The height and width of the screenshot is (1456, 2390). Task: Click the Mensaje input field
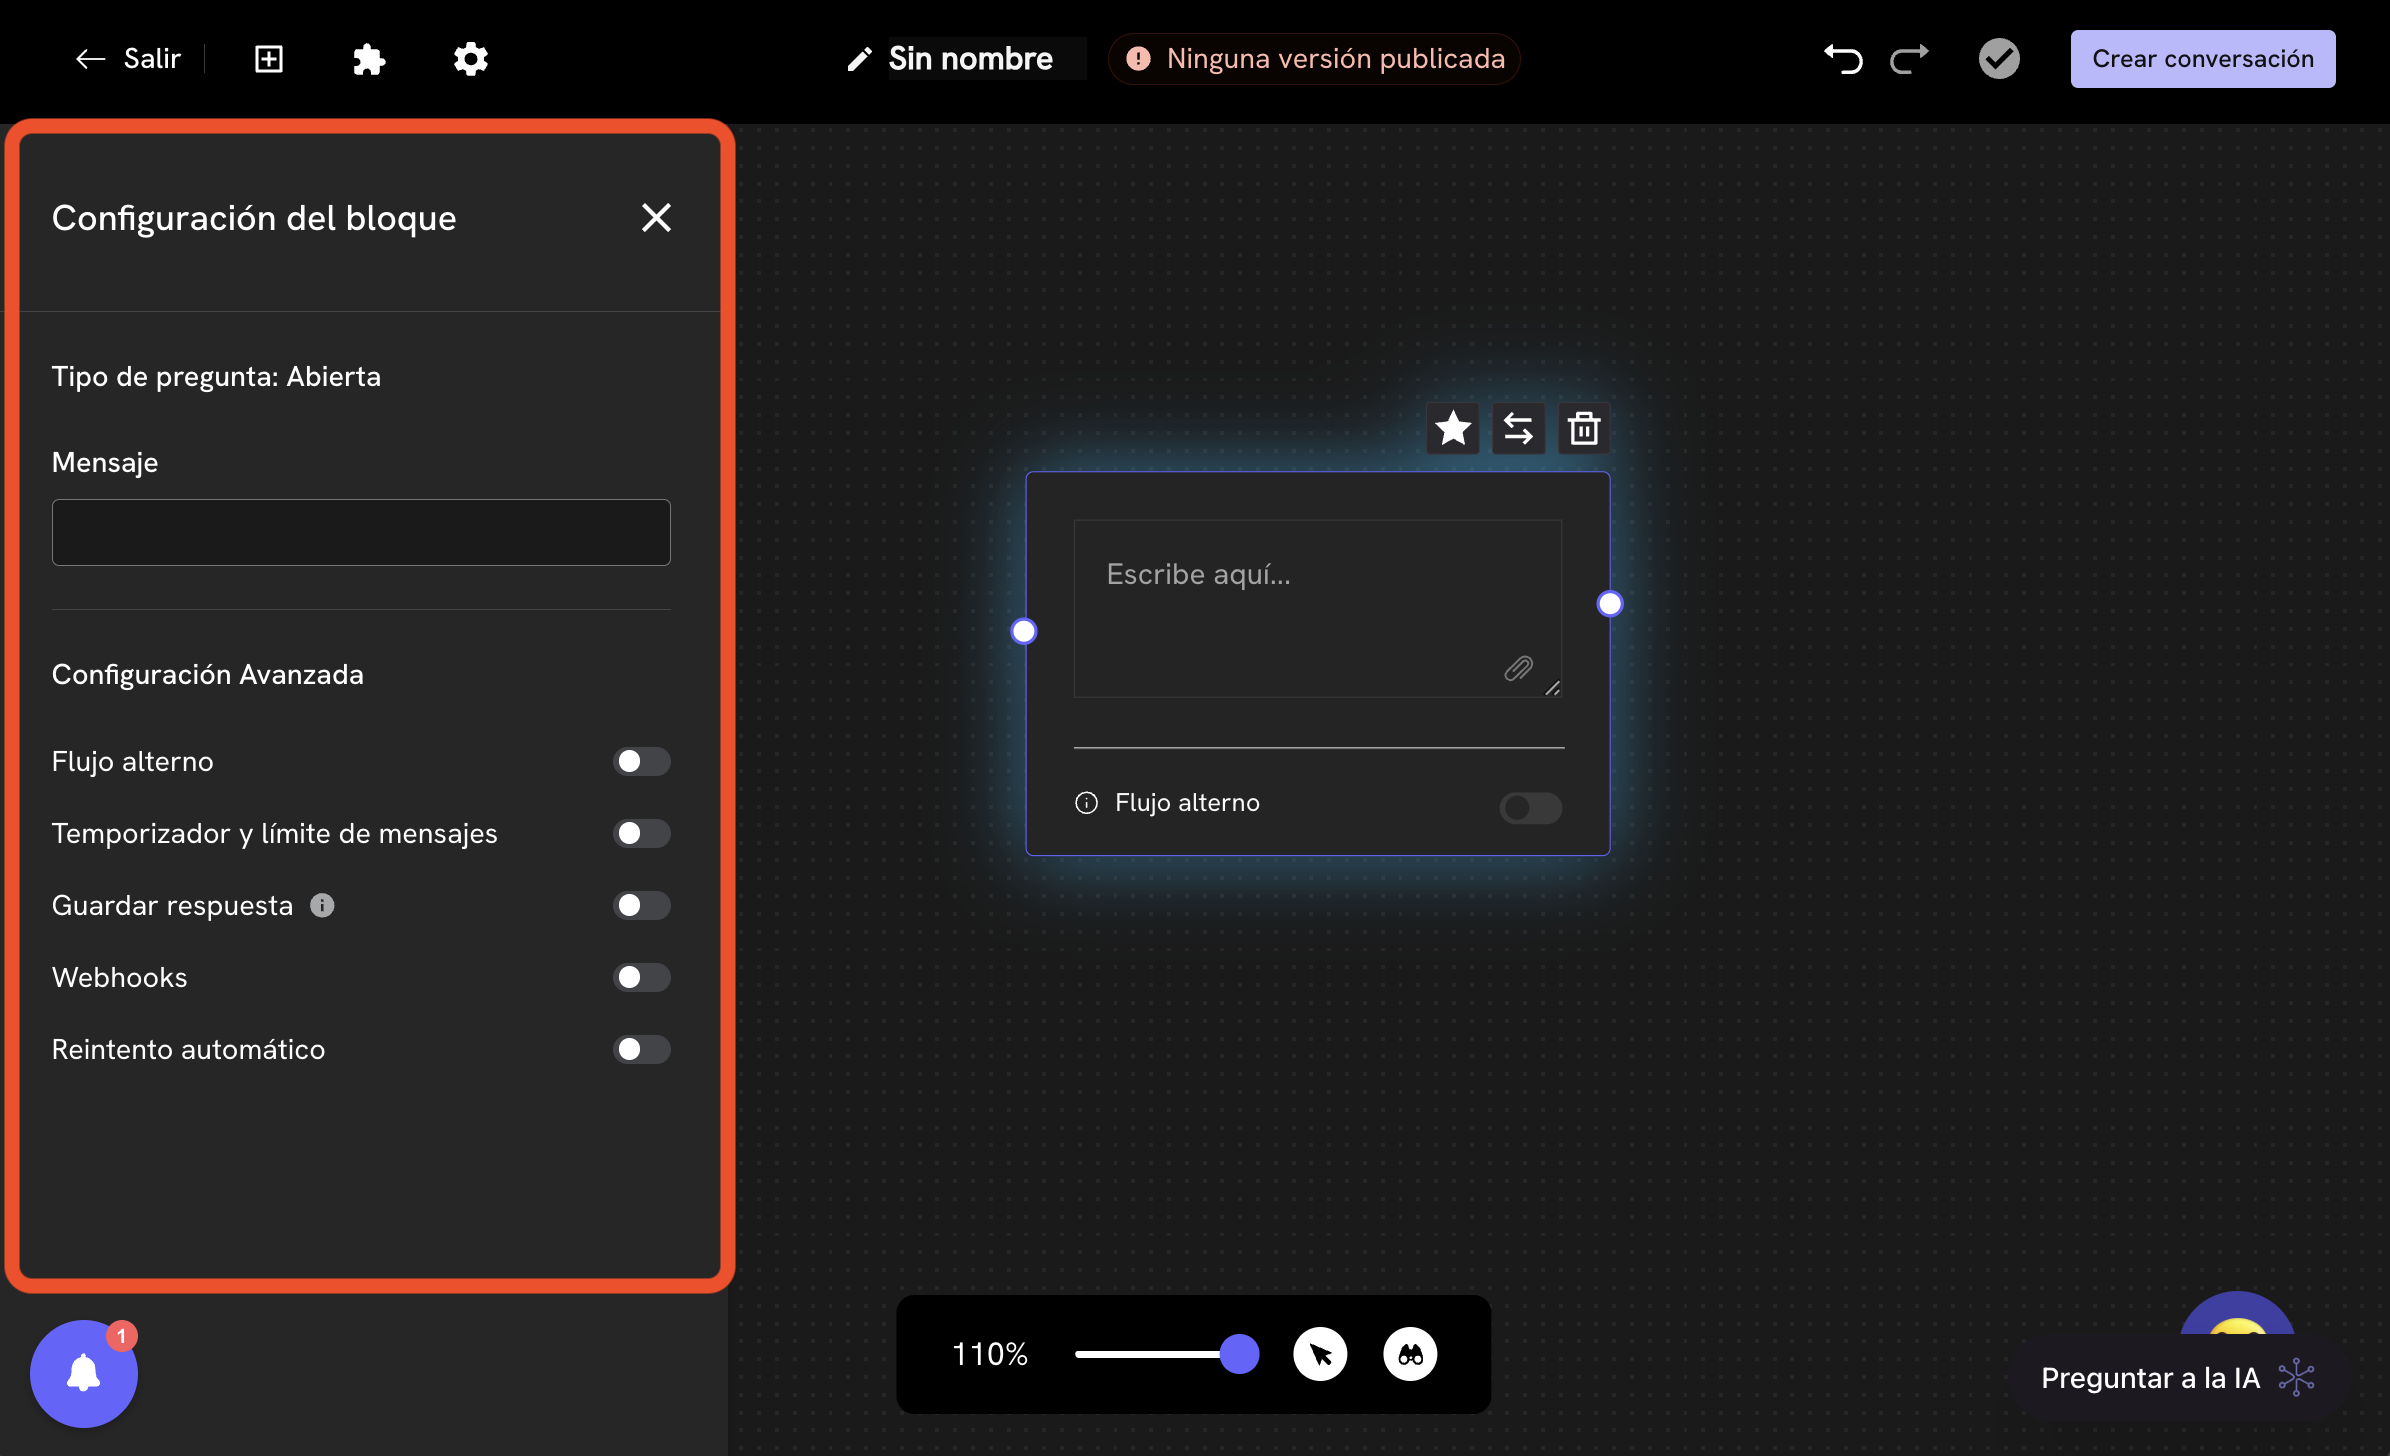pyautogui.click(x=361, y=533)
